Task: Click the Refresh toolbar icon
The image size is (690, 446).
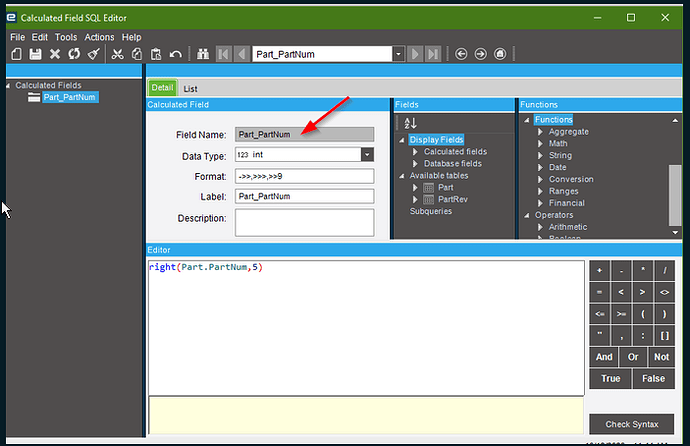Action: 74,54
